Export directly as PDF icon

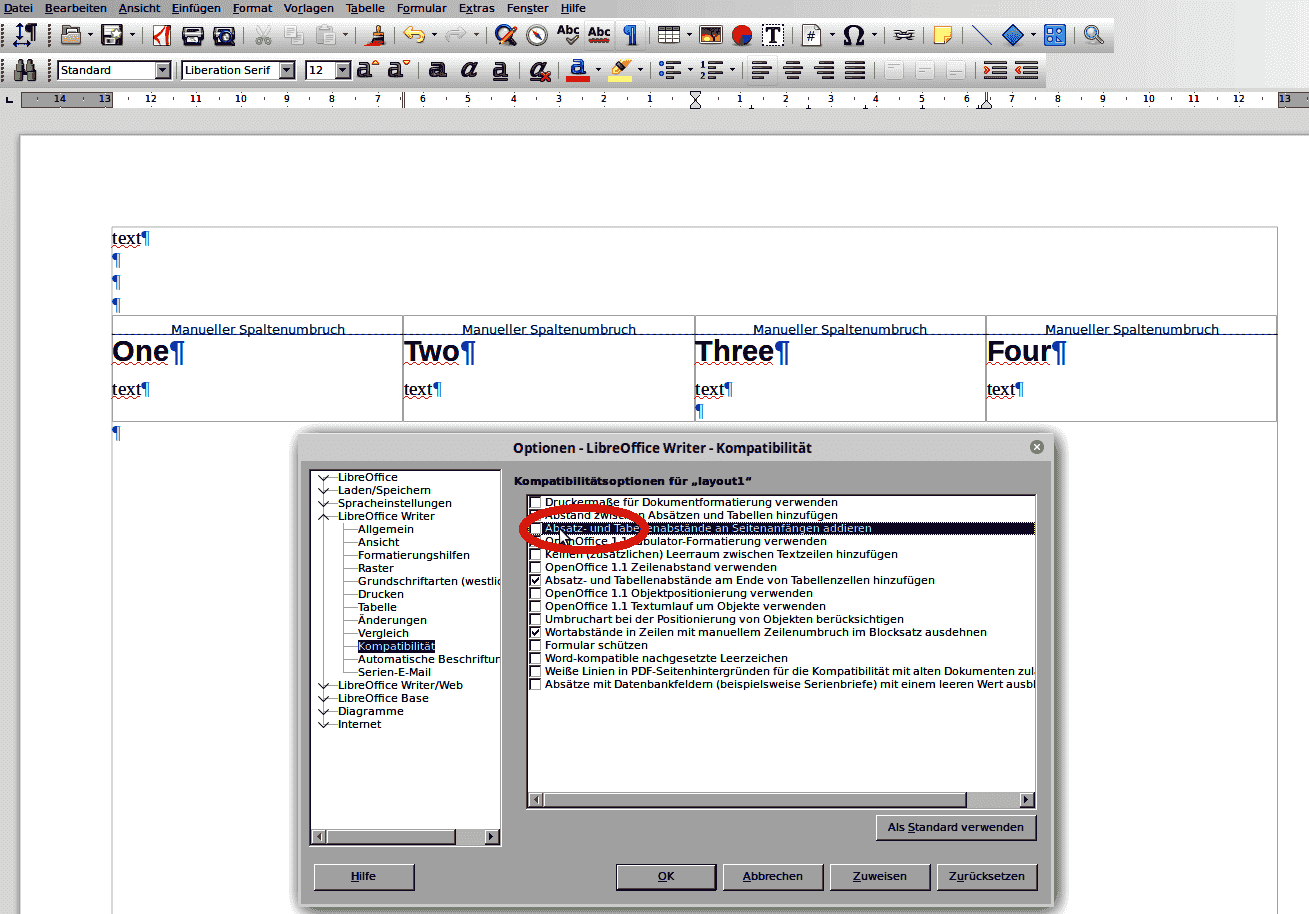click(162, 35)
